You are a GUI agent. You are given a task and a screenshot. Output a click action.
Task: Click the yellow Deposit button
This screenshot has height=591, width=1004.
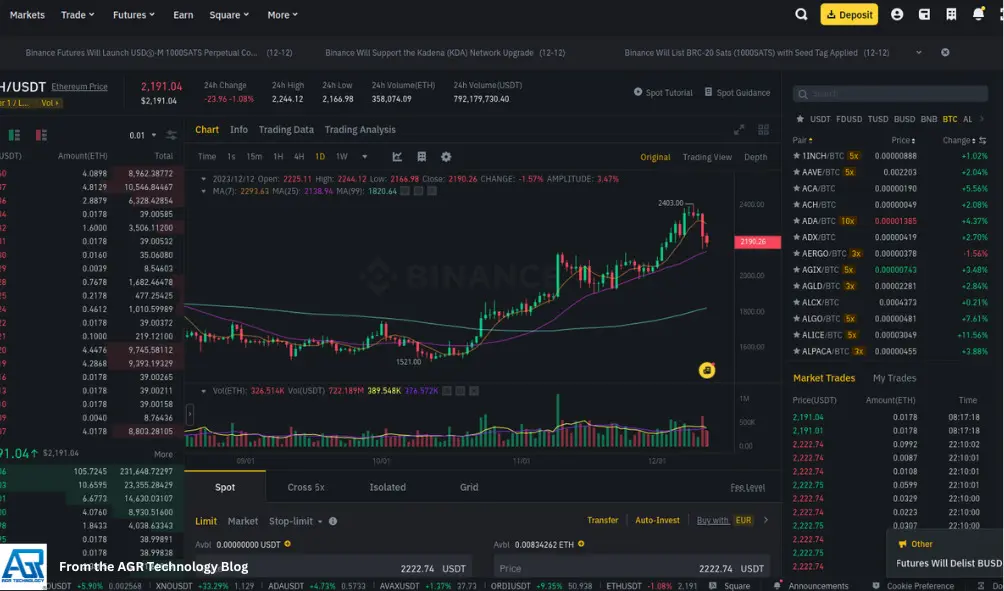[x=849, y=15]
